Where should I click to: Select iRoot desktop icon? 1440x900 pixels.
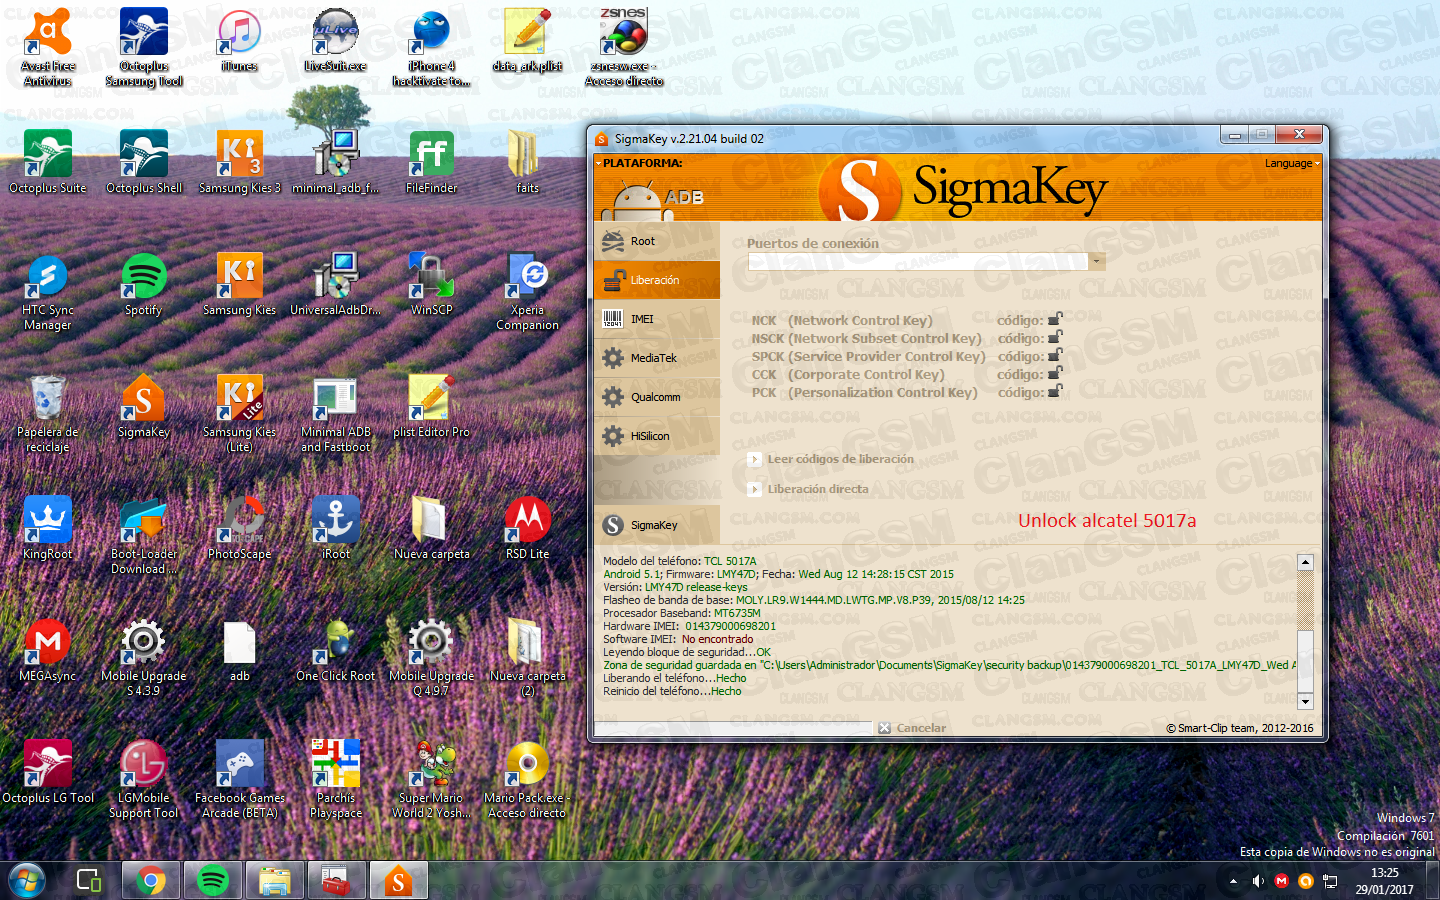point(336,528)
